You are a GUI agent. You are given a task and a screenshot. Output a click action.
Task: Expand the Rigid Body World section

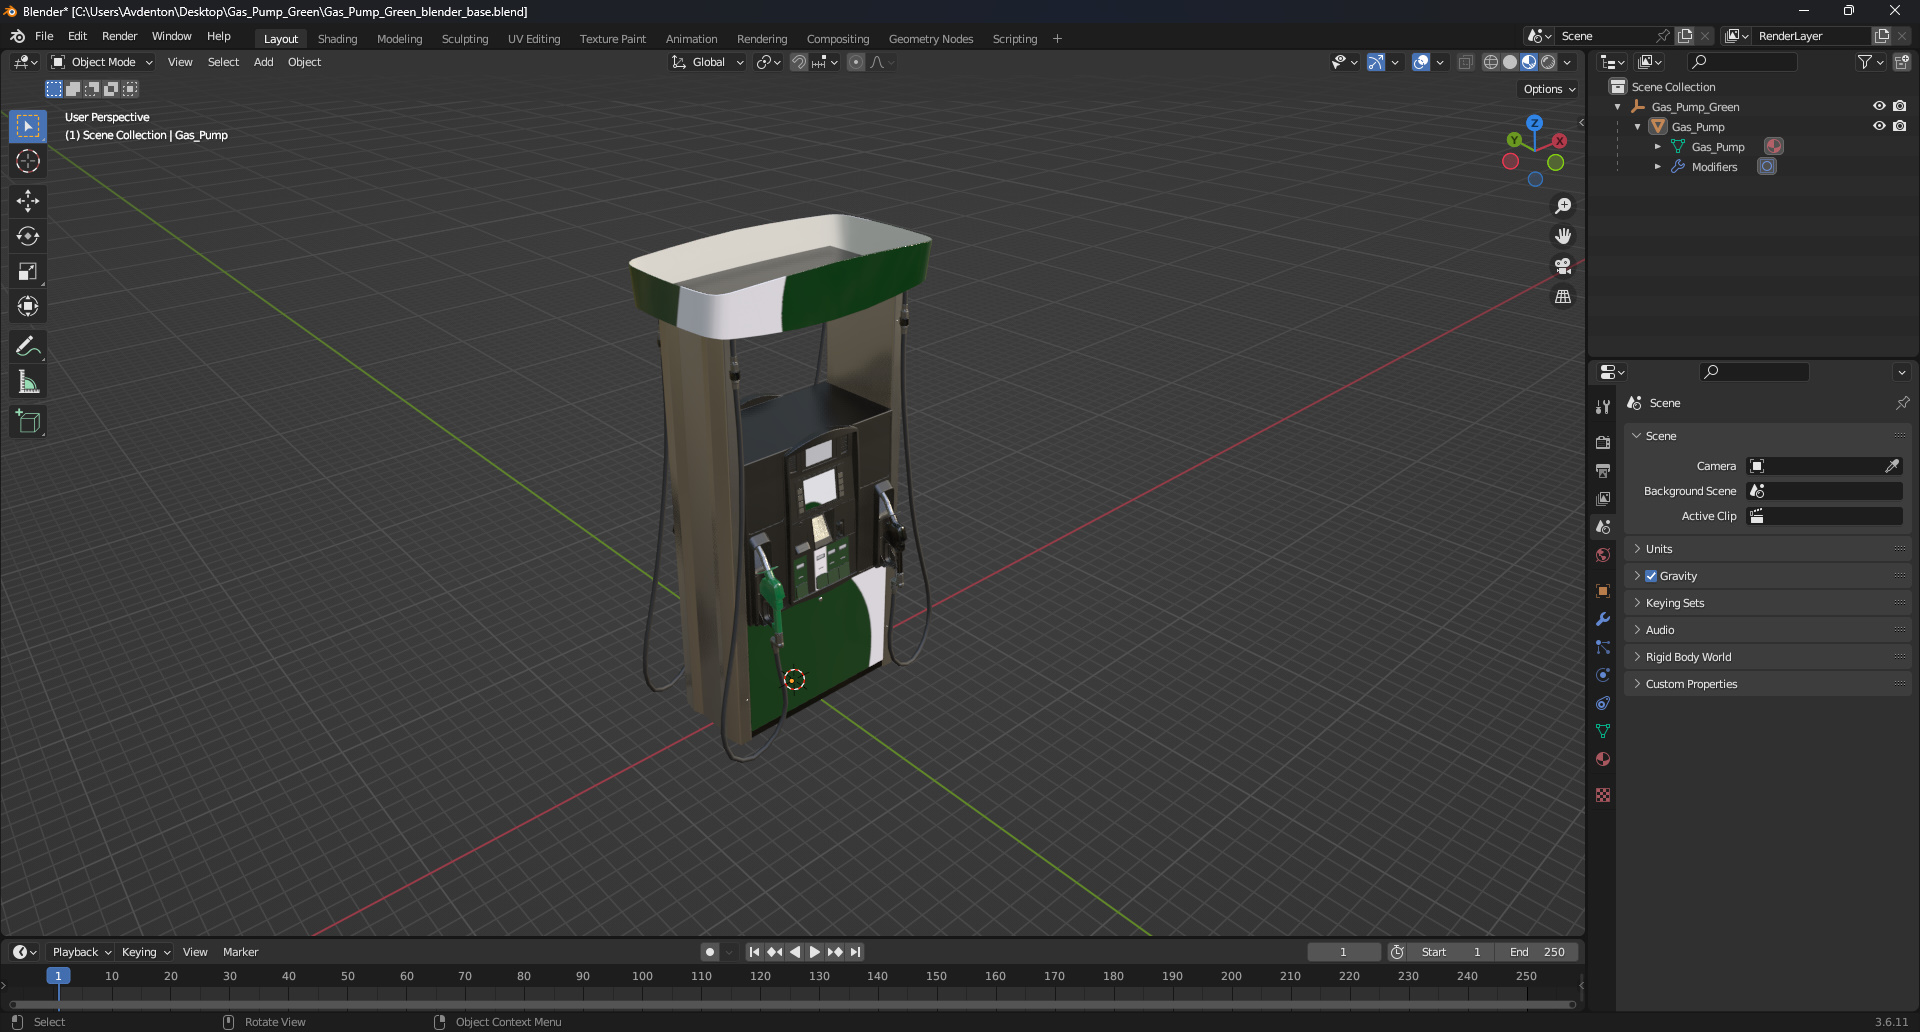[1688, 657]
